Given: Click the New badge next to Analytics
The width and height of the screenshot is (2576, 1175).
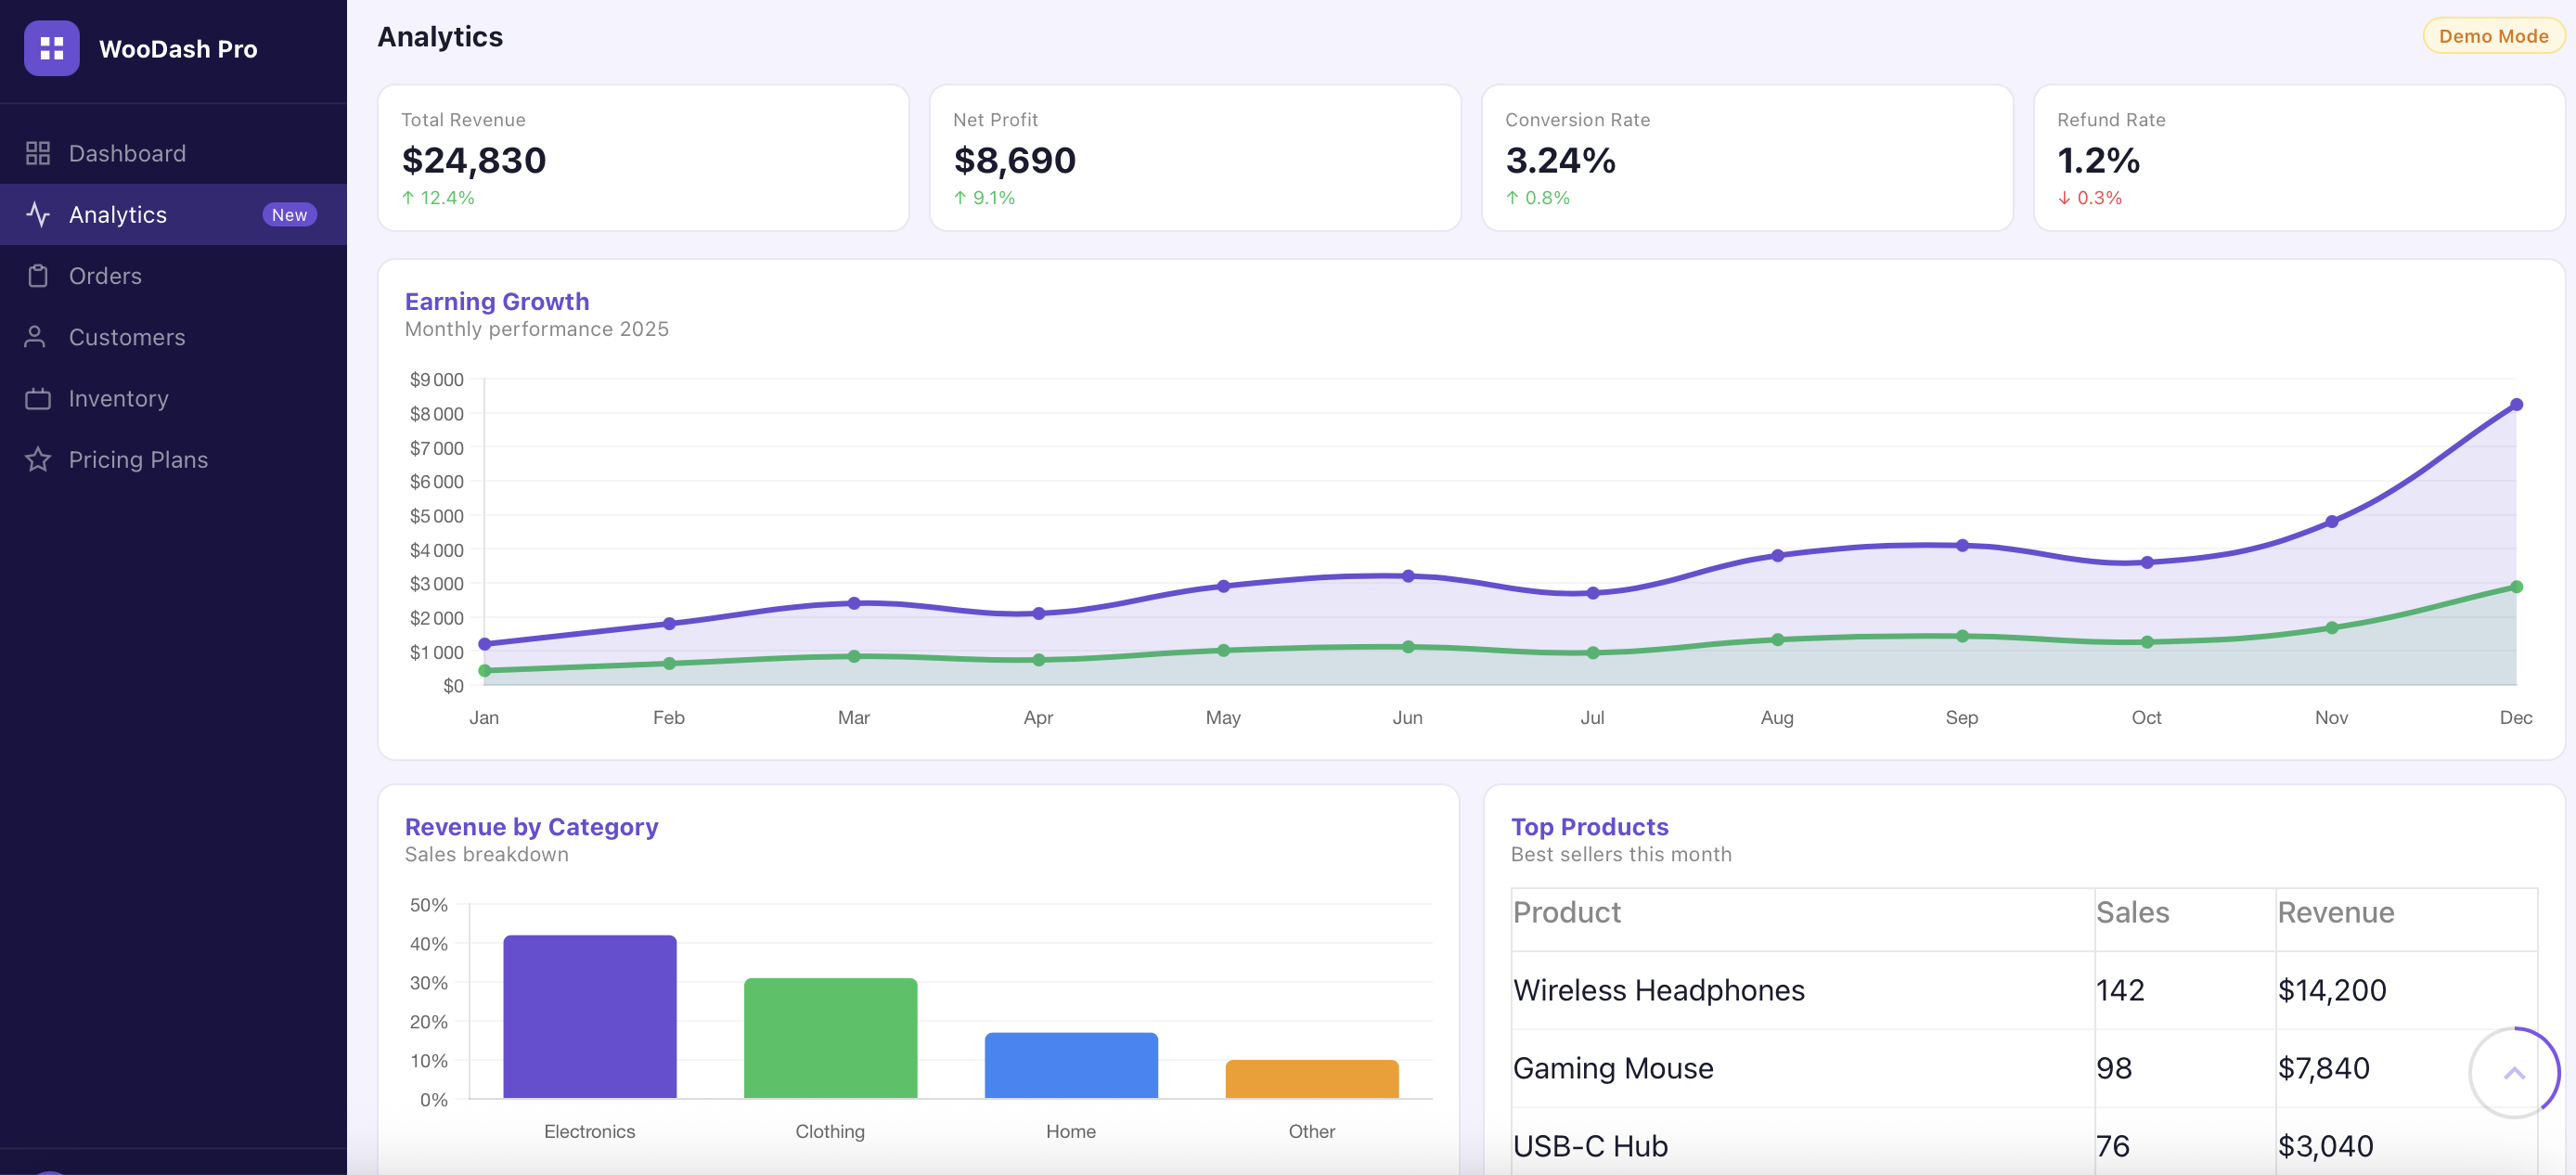Looking at the screenshot, I should pos(289,214).
